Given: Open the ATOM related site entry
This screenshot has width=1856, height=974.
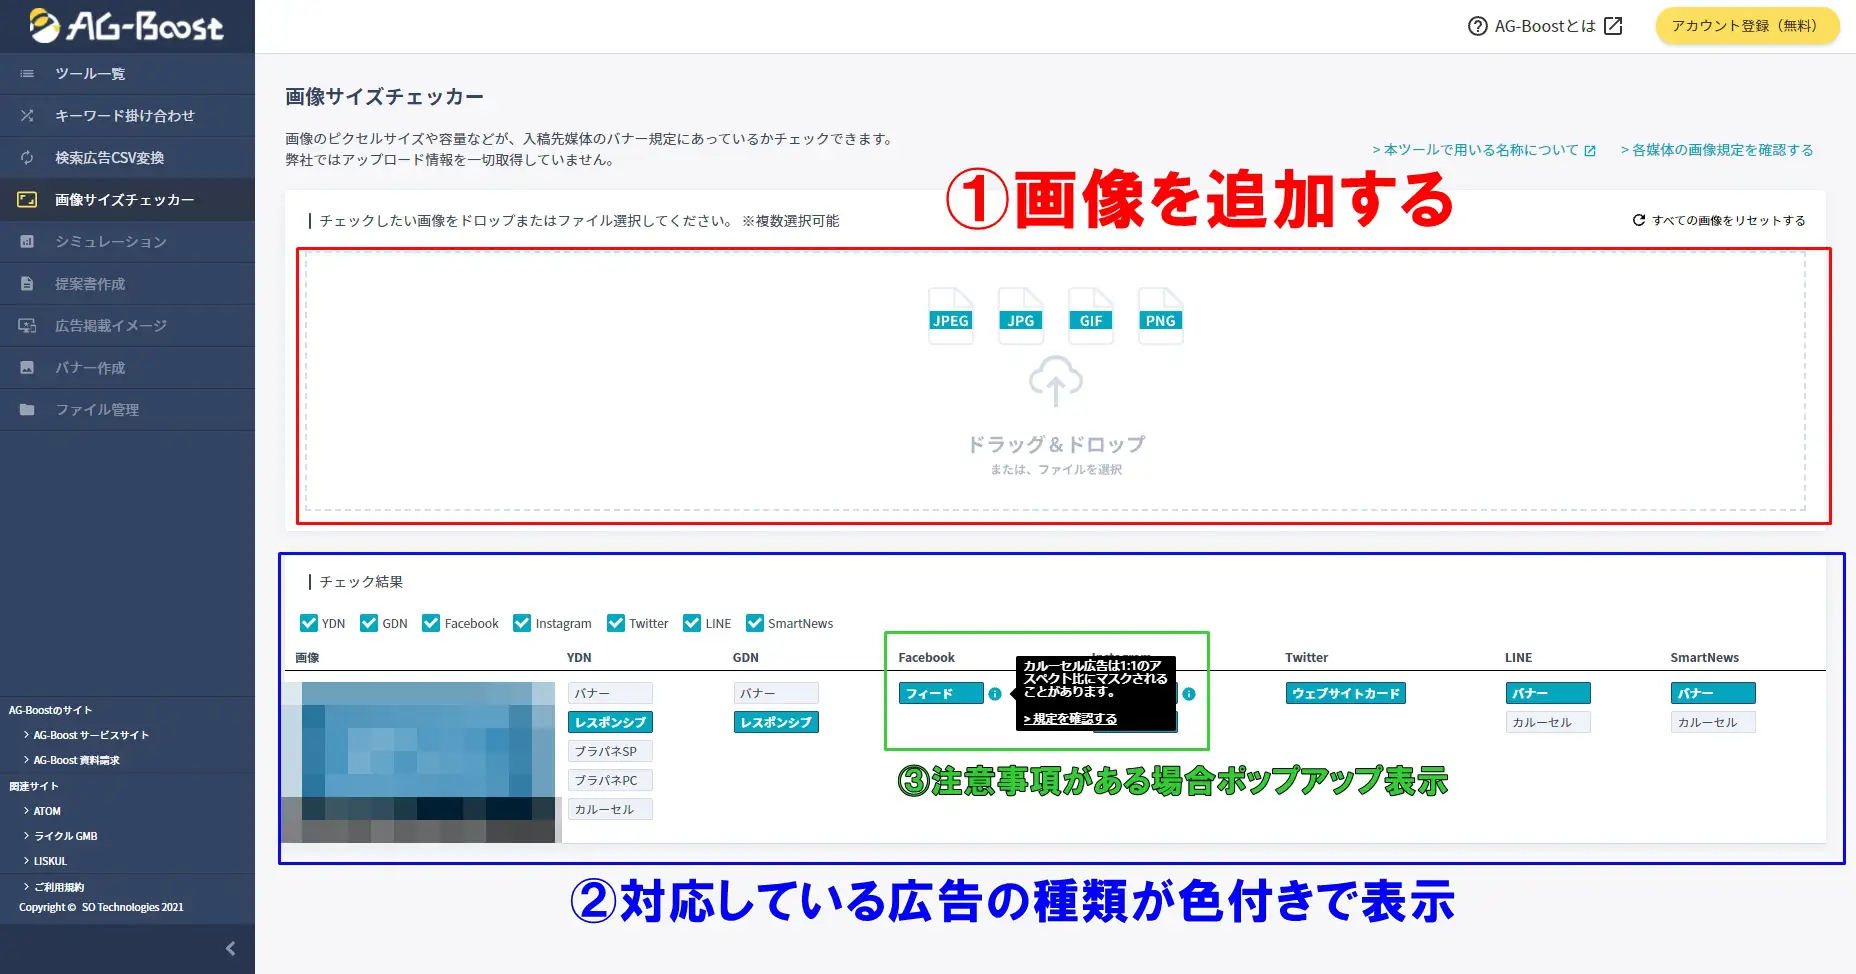Looking at the screenshot, I should pyautogui.click(x=47, y=811).
